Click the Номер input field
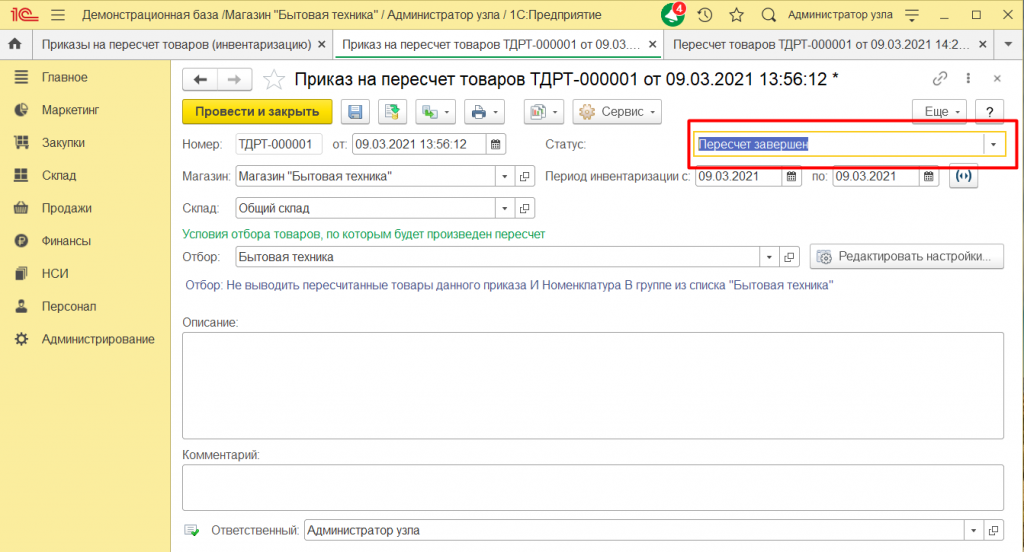This screenshot has height=552, width=1024. [x=279, y=144]
